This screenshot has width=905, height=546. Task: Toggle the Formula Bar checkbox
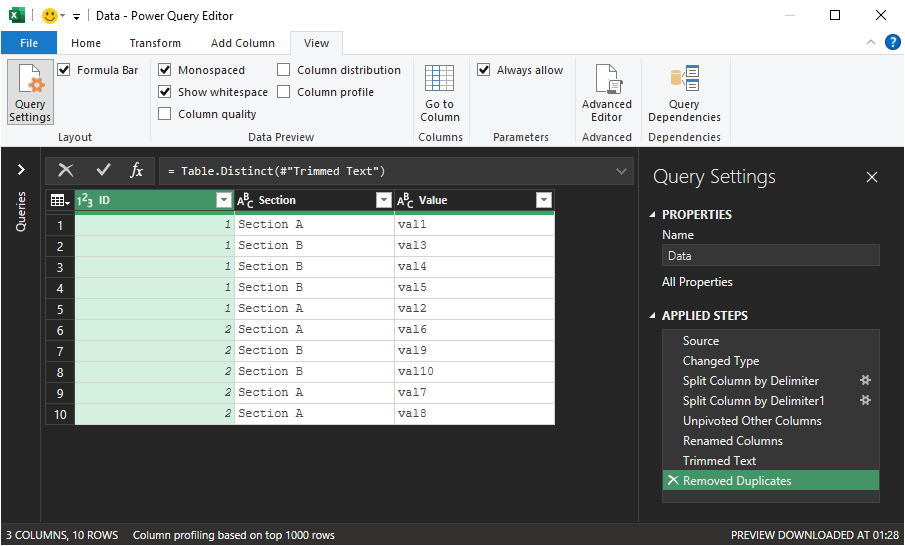[63, 70]
